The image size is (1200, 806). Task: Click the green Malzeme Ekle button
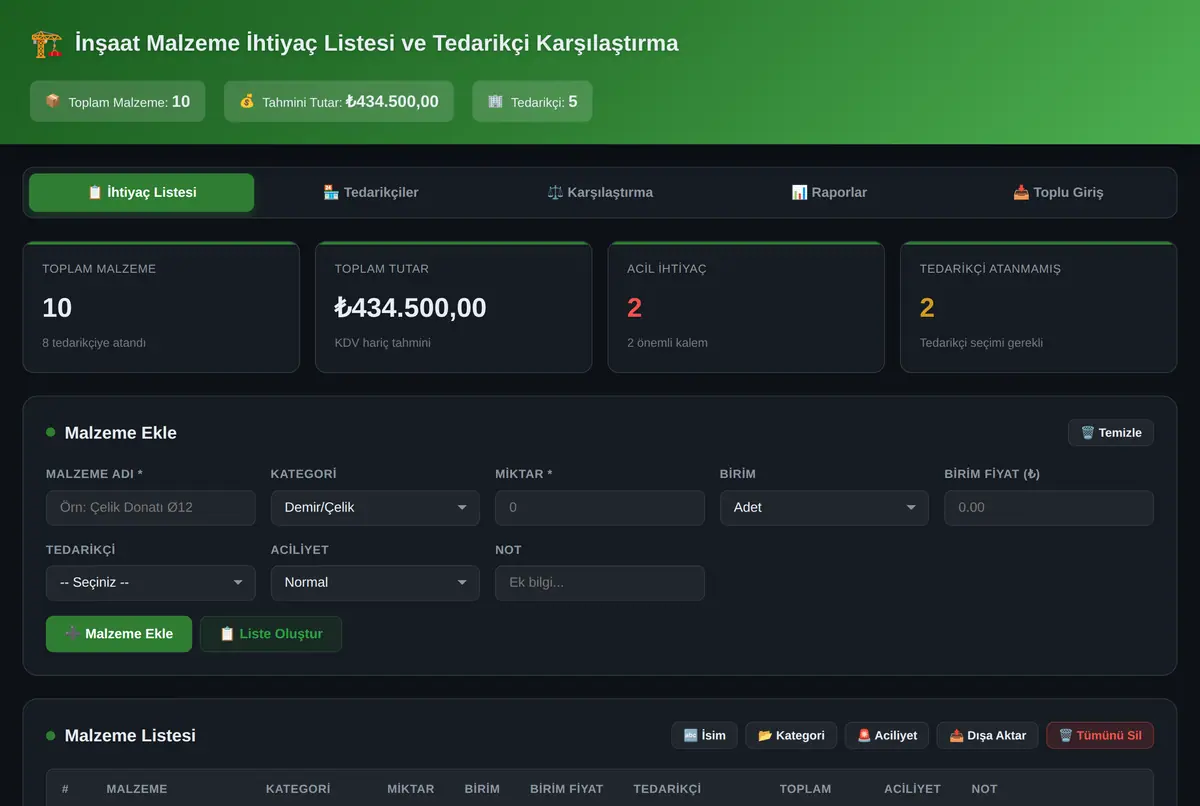[x=119, y=634]
